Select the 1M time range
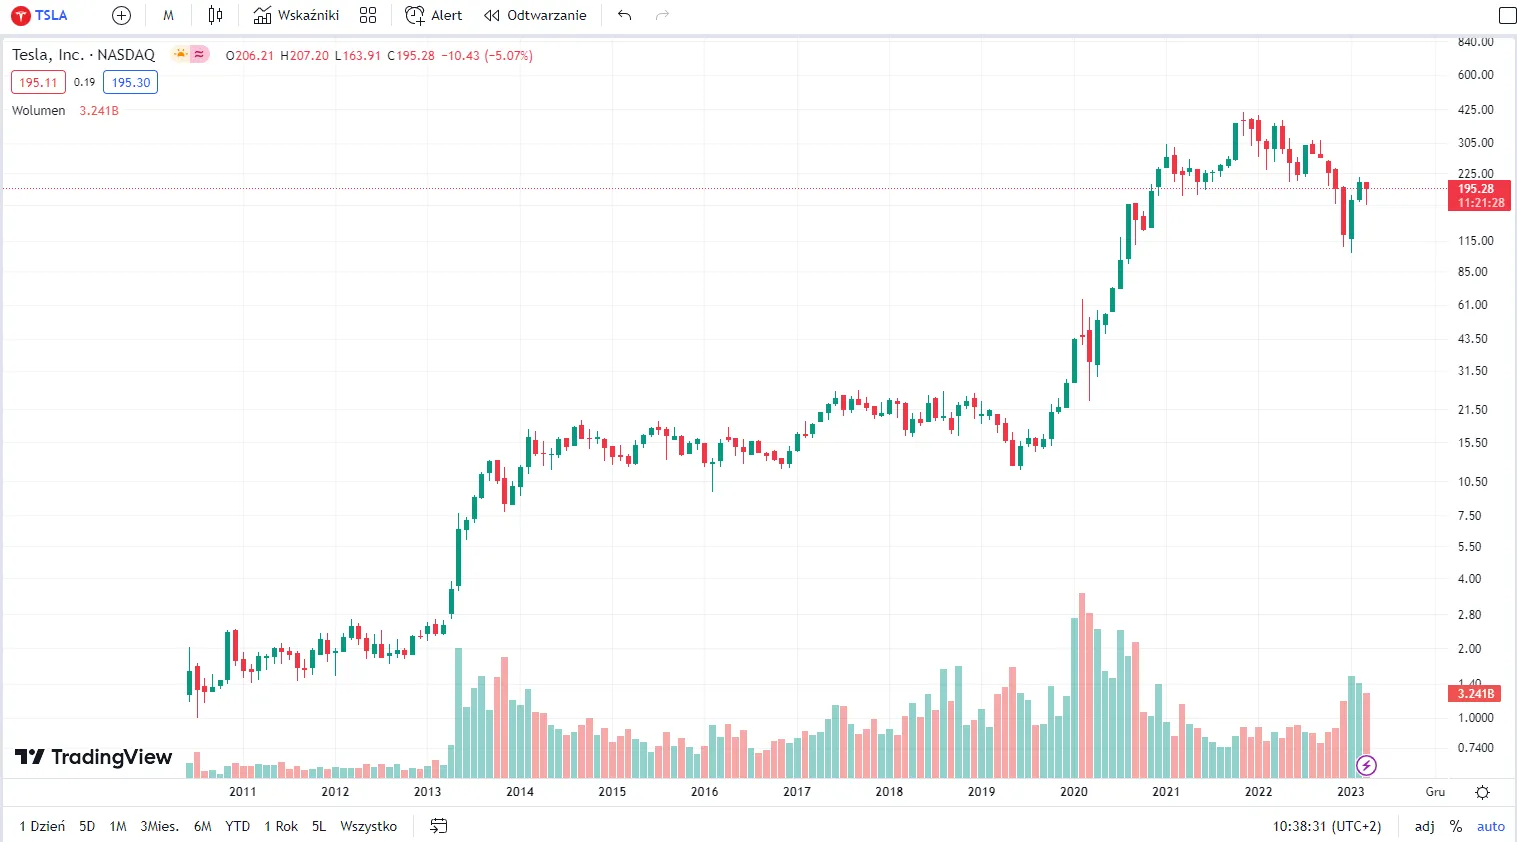 pyautogui.click(x=118, y=826)
